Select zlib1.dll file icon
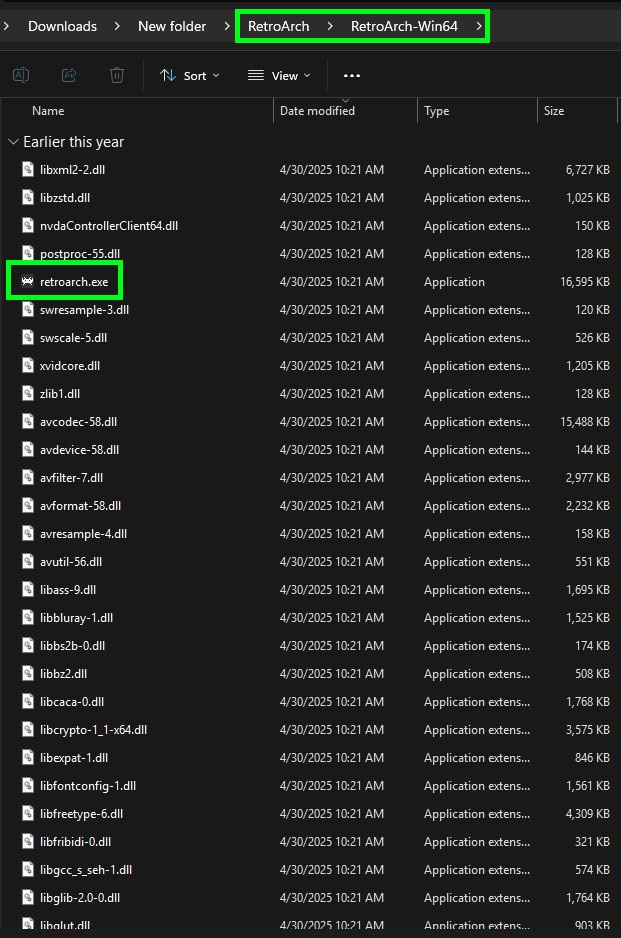This screenshot has height=938, width=621. point(28,394)
